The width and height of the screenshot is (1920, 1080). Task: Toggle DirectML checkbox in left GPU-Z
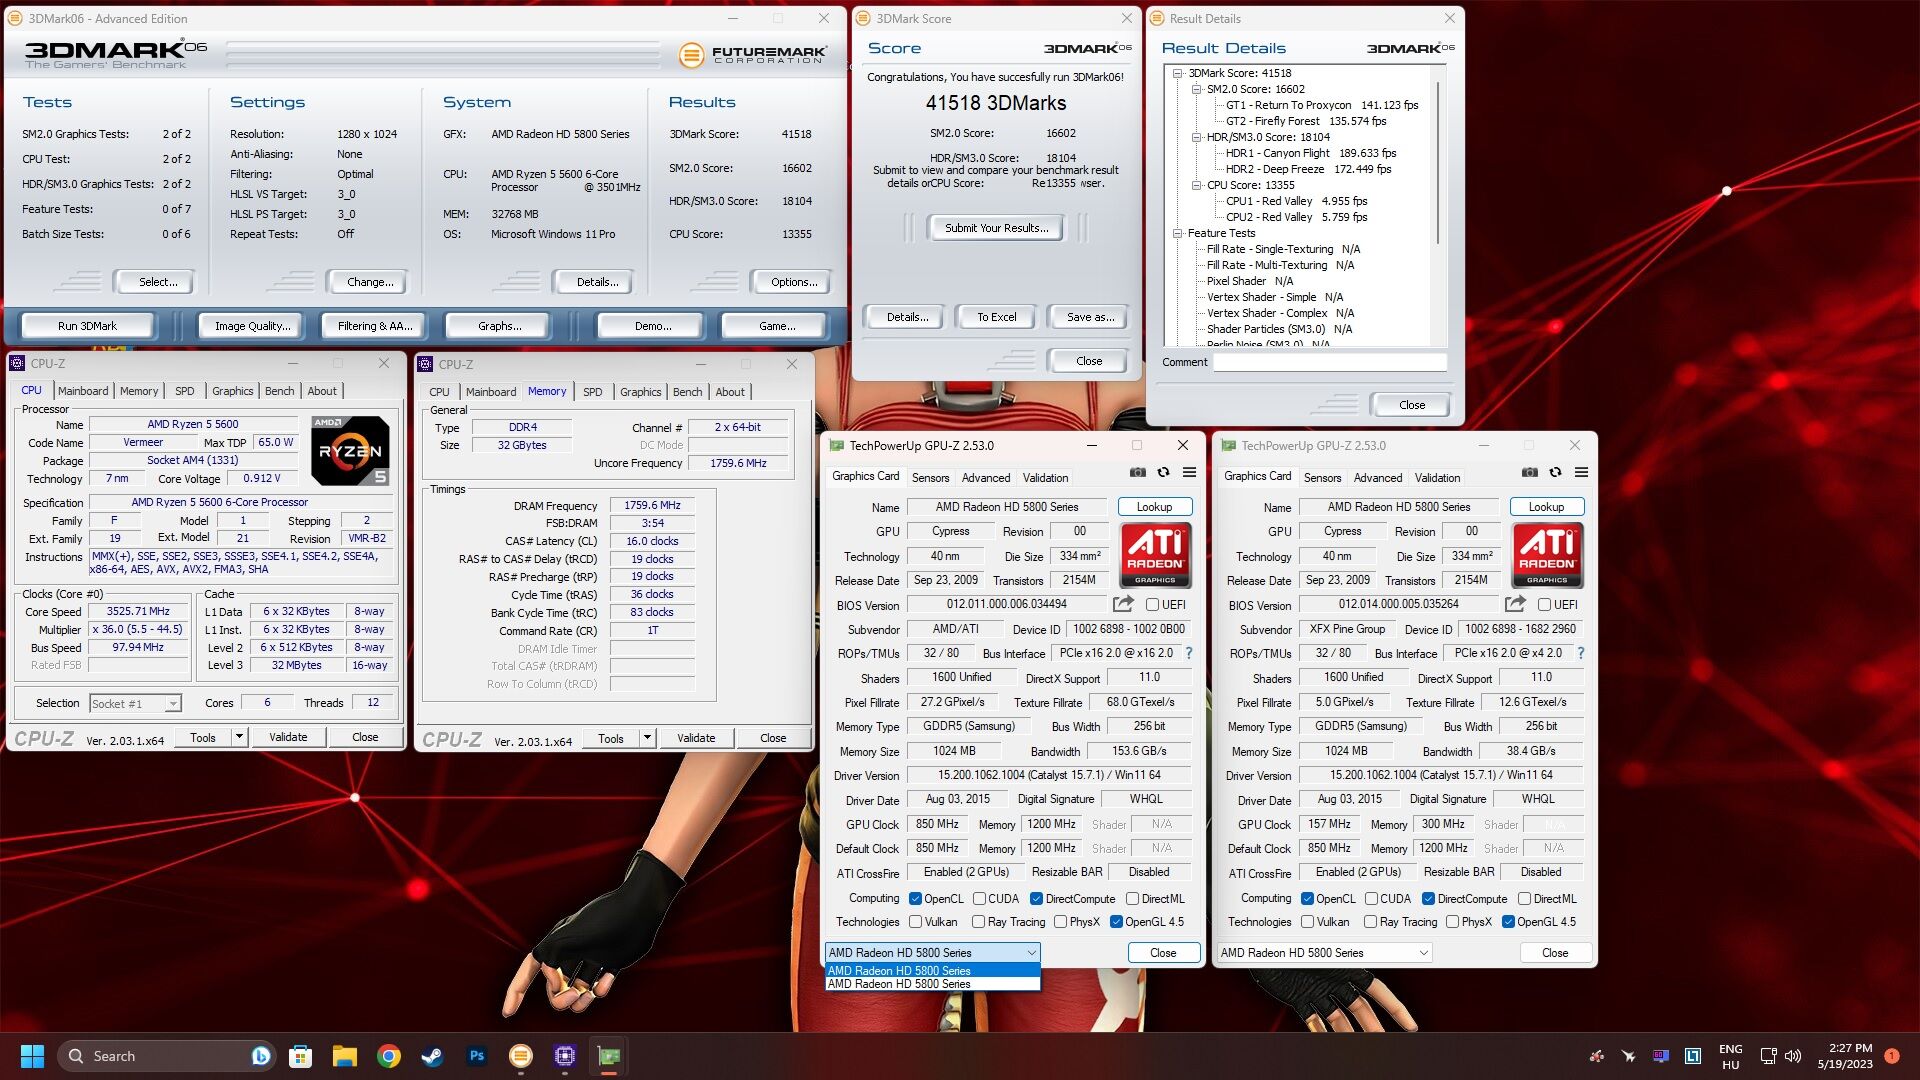[1132, 899]
